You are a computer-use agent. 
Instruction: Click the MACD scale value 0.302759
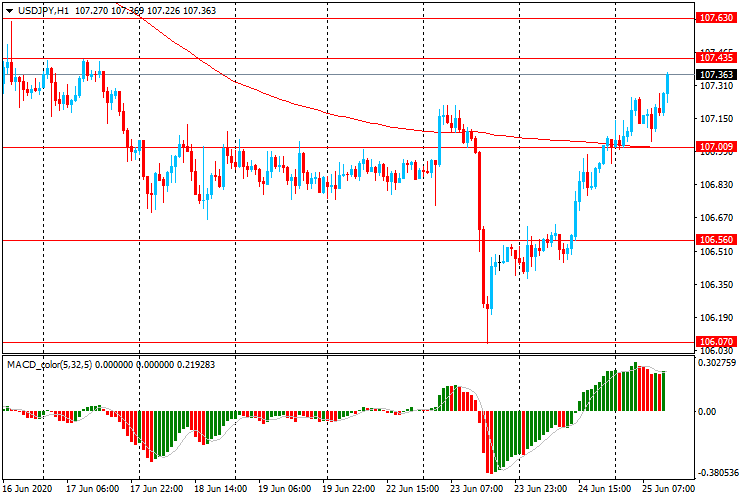coord(718,364)
